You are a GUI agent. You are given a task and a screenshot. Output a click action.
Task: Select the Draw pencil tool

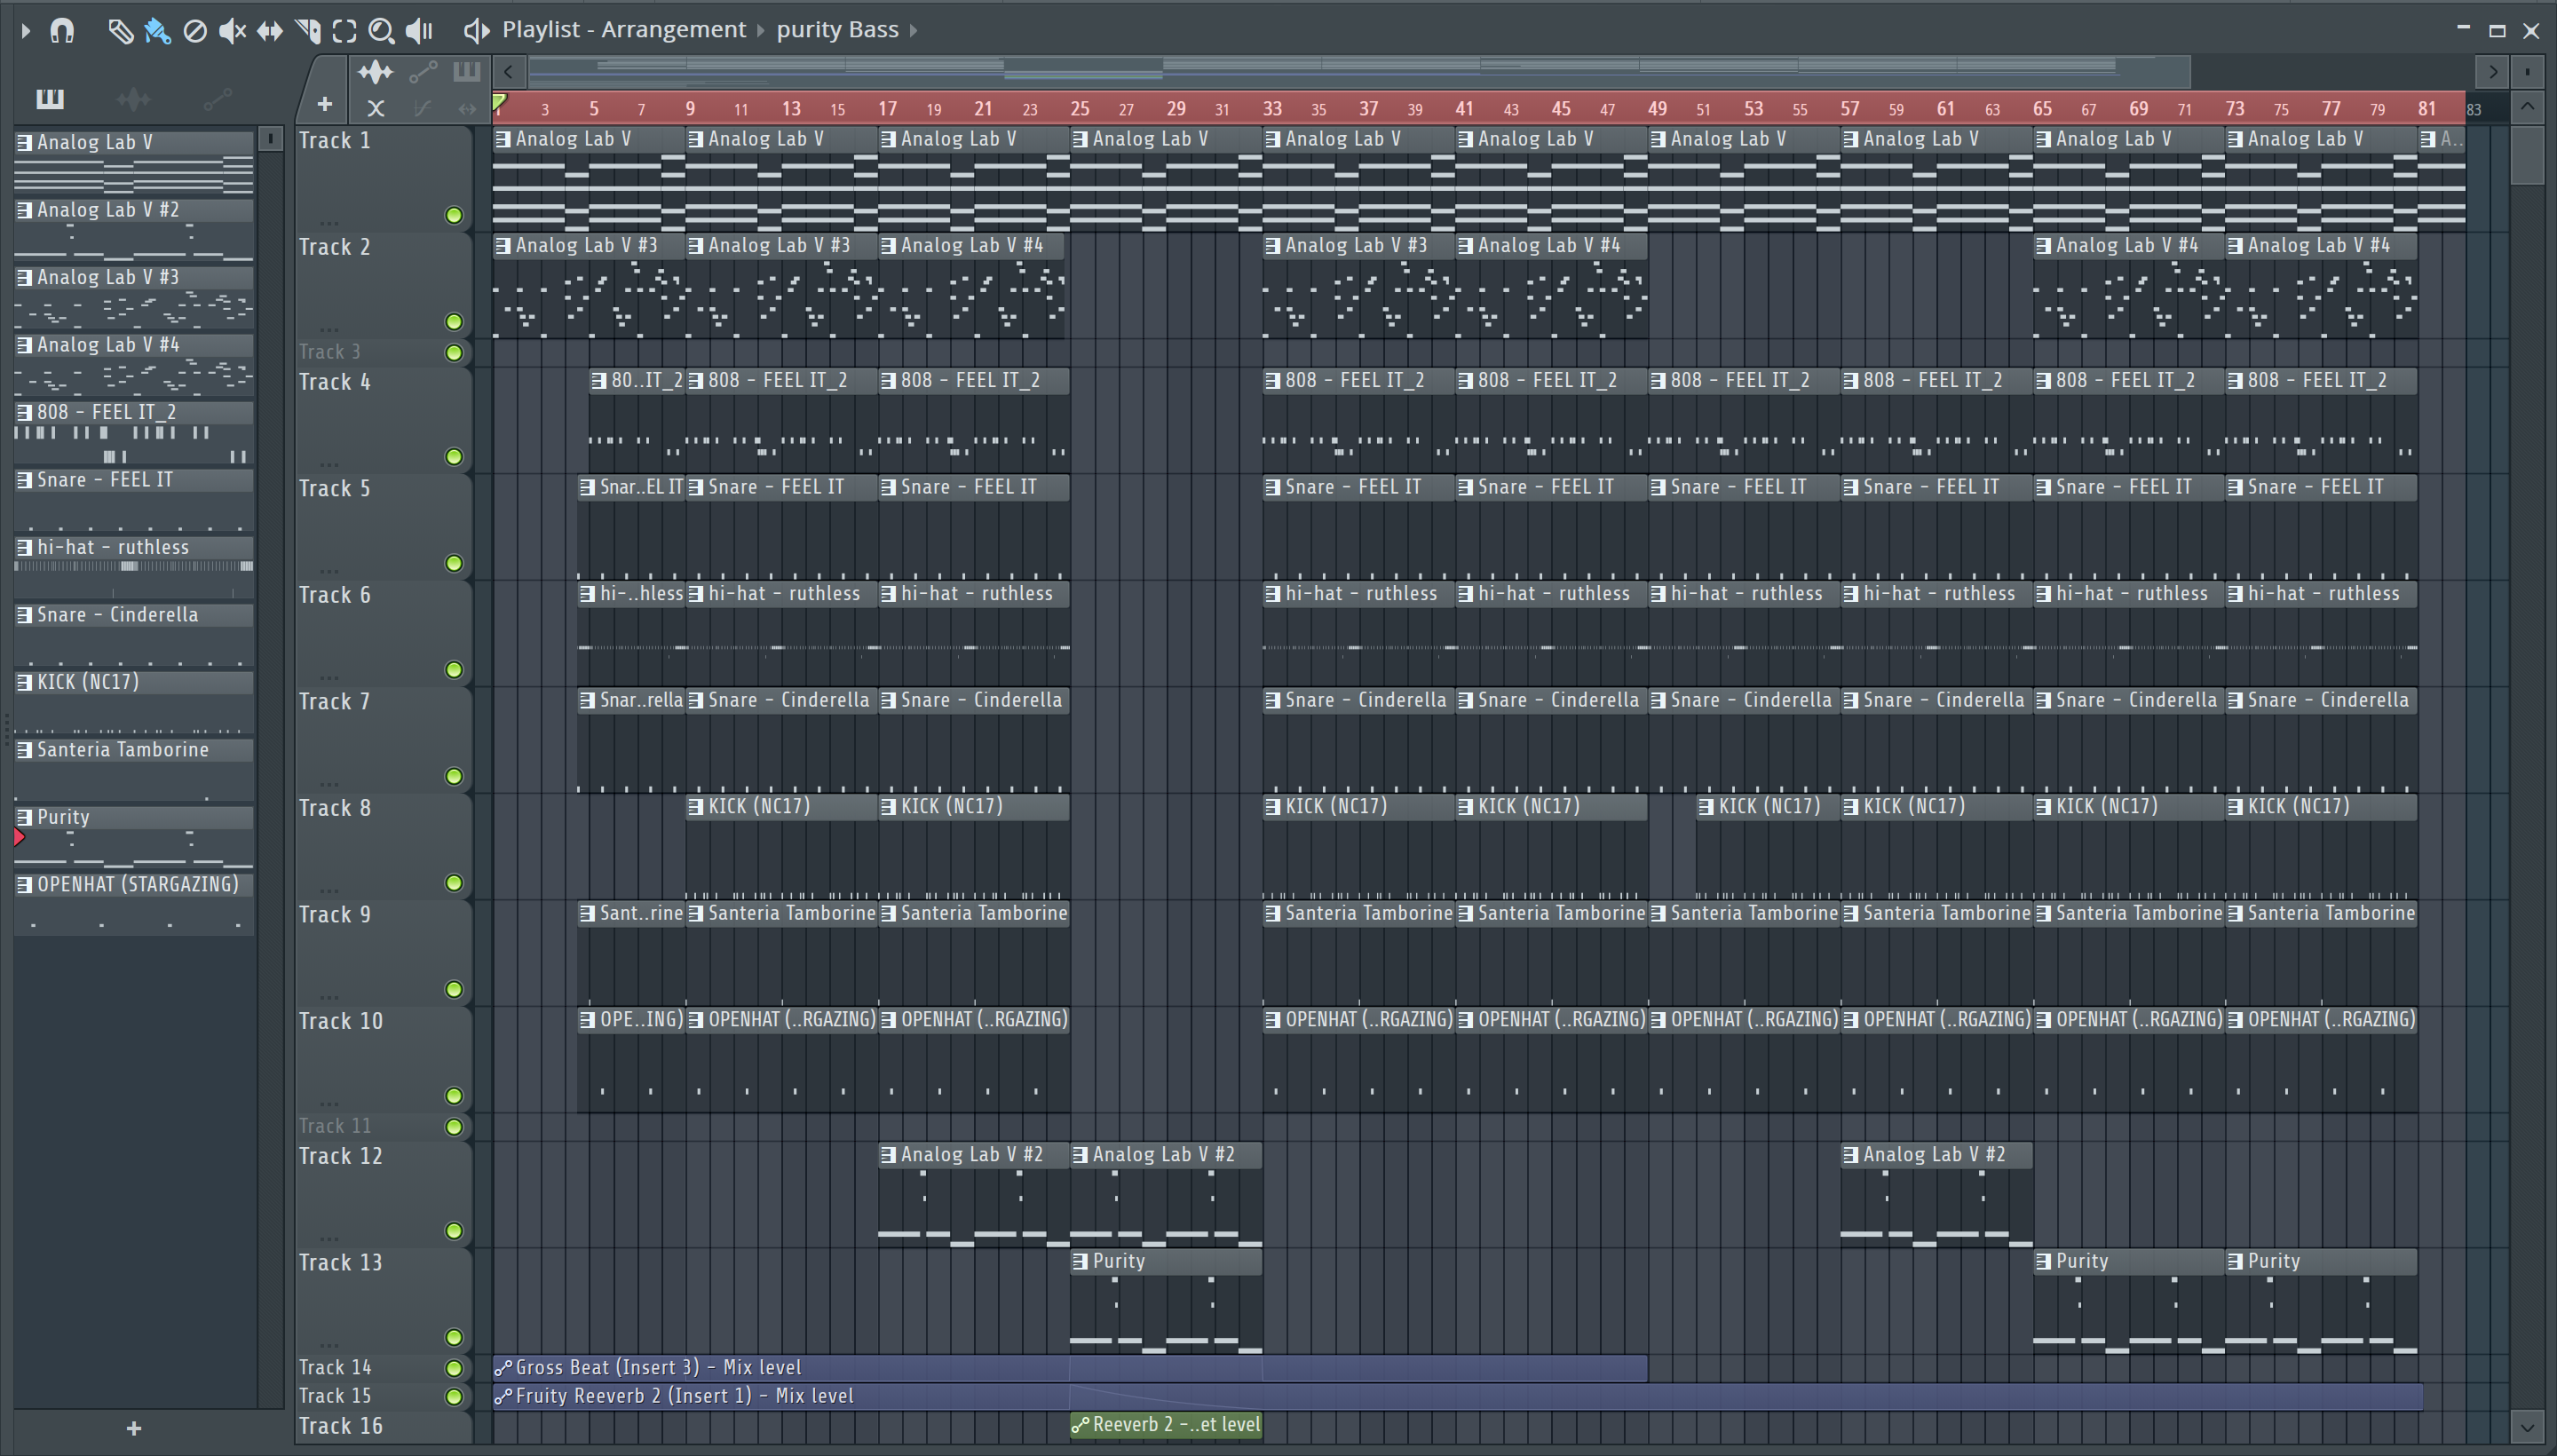pyautogui.click(x=120, y=31)
